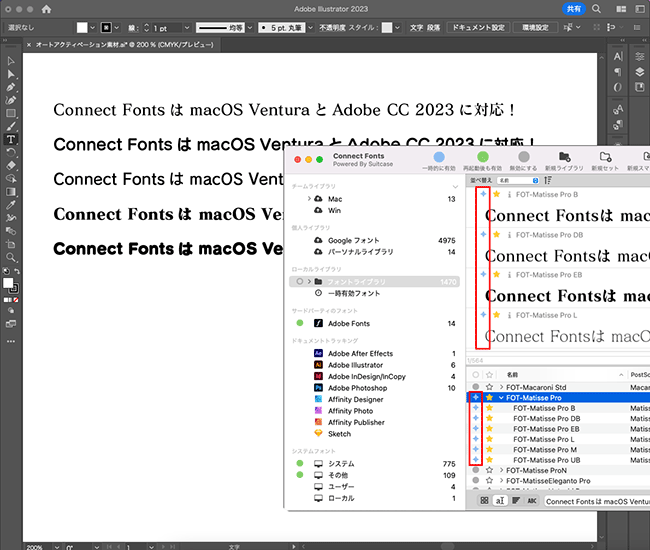The image size is (650, 550).
Task: Toggle favorite star for FOT-Matisse Pro B
Action: (490, 408)
